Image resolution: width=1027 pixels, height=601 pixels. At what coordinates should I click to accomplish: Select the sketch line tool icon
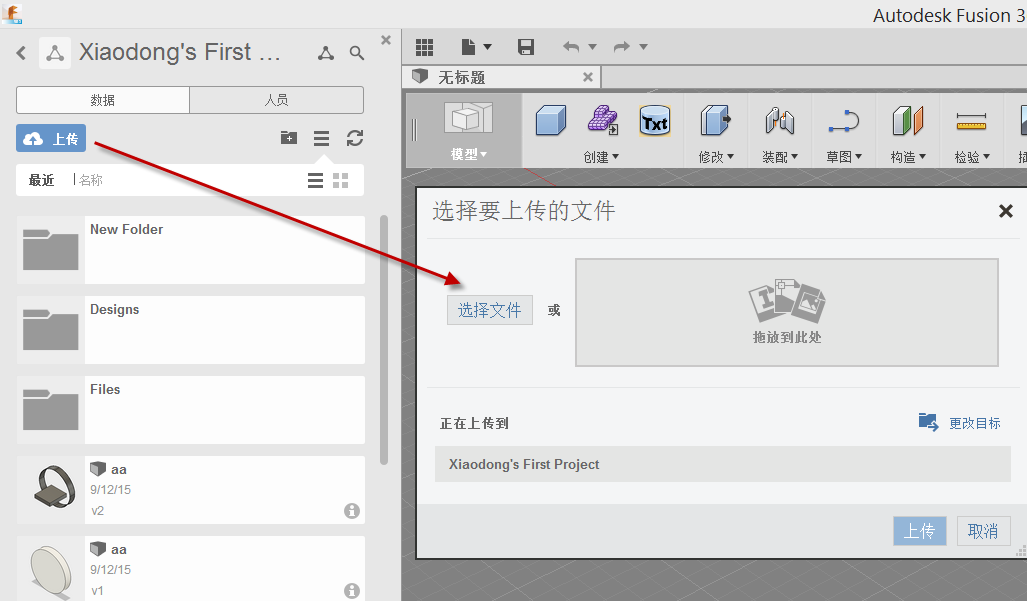[x=844, y=121]
